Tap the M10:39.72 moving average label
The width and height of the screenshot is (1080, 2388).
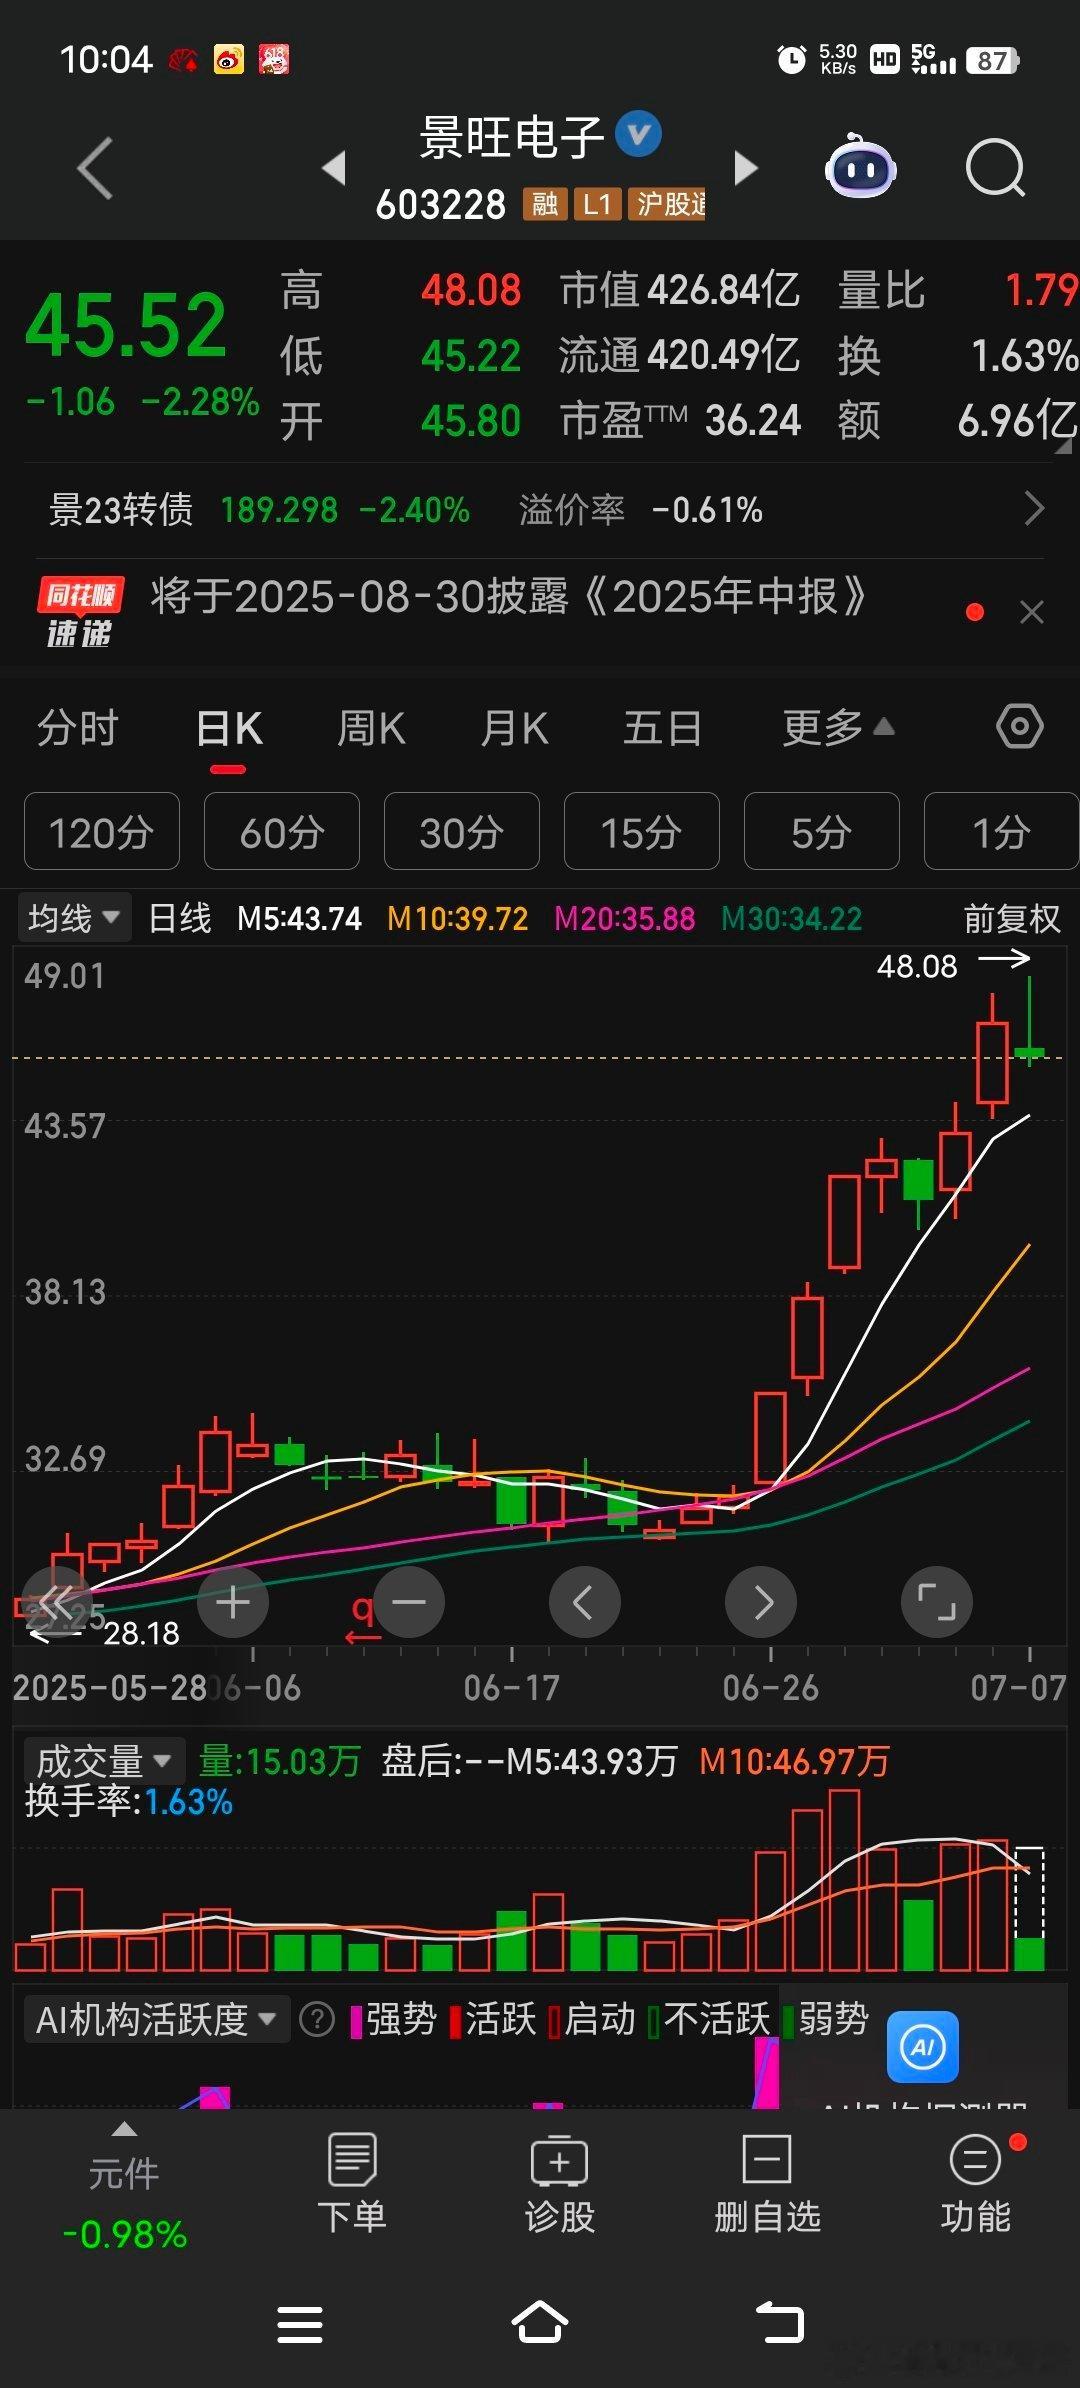click(457, 918)
